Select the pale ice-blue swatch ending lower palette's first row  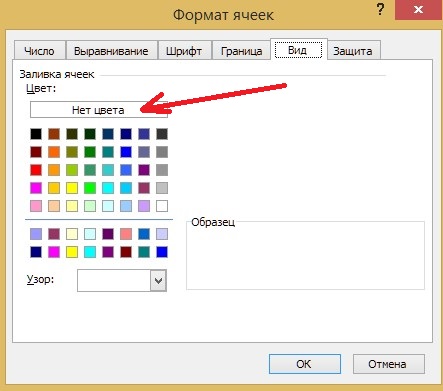[x=162, y=234]
